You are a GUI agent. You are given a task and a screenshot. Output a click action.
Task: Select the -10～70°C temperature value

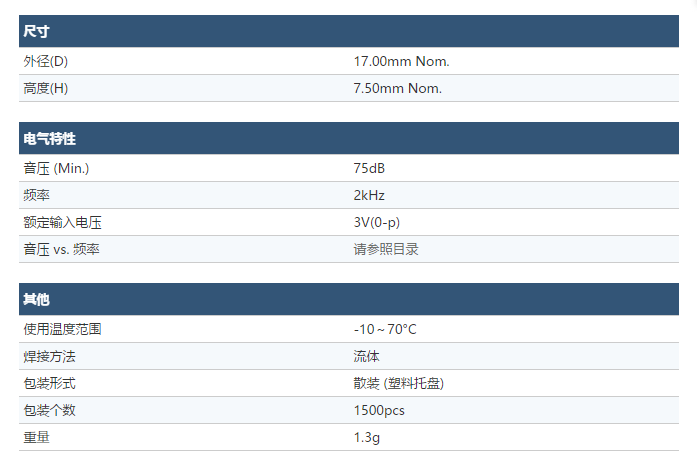[385, 329]
